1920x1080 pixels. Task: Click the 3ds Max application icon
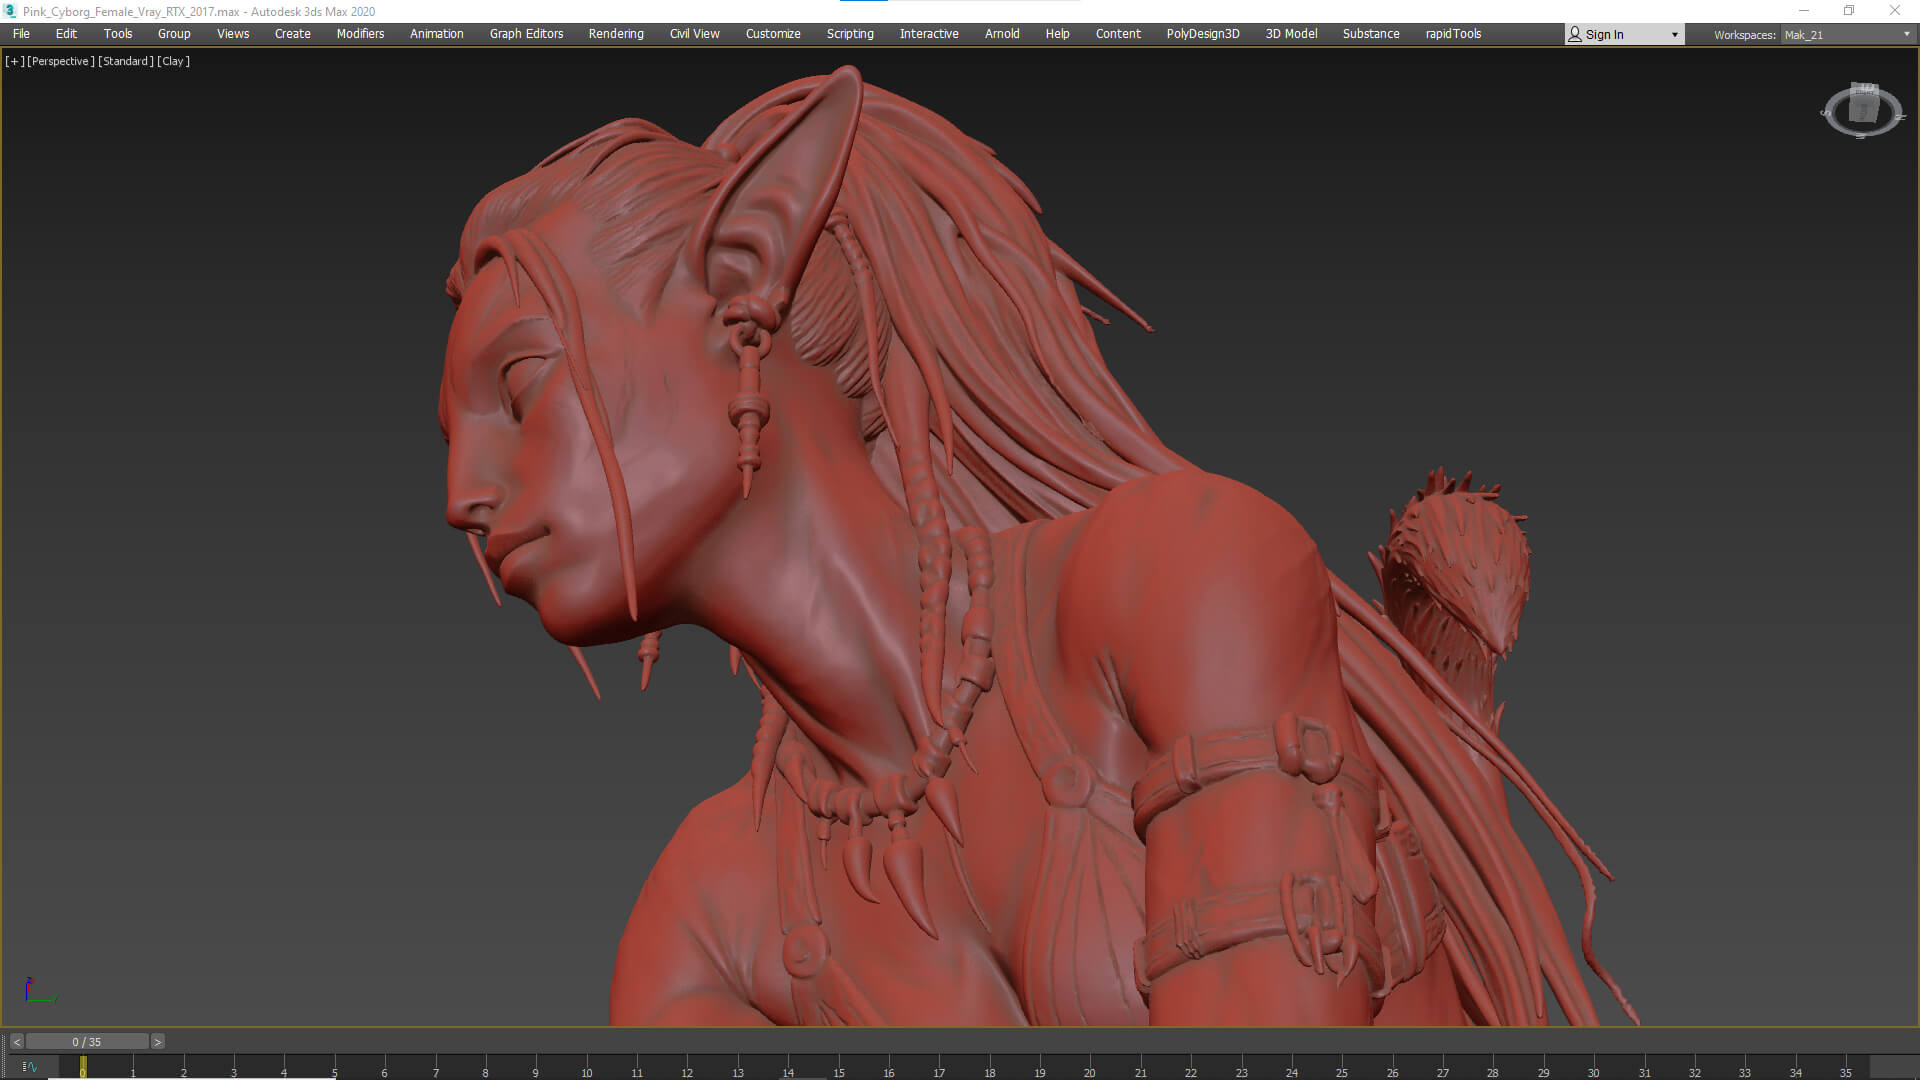pyautogui.click(x=10, y=11)
